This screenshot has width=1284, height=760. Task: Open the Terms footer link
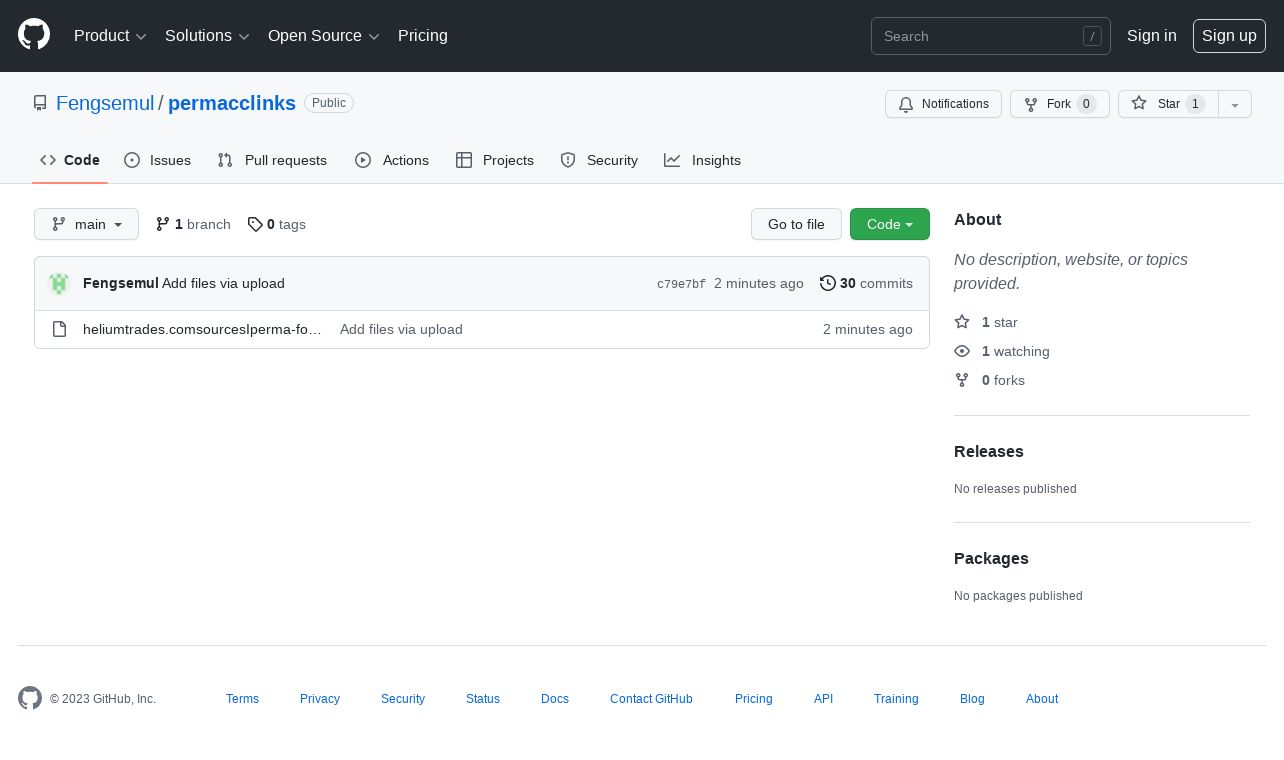(x=242, y=699)
